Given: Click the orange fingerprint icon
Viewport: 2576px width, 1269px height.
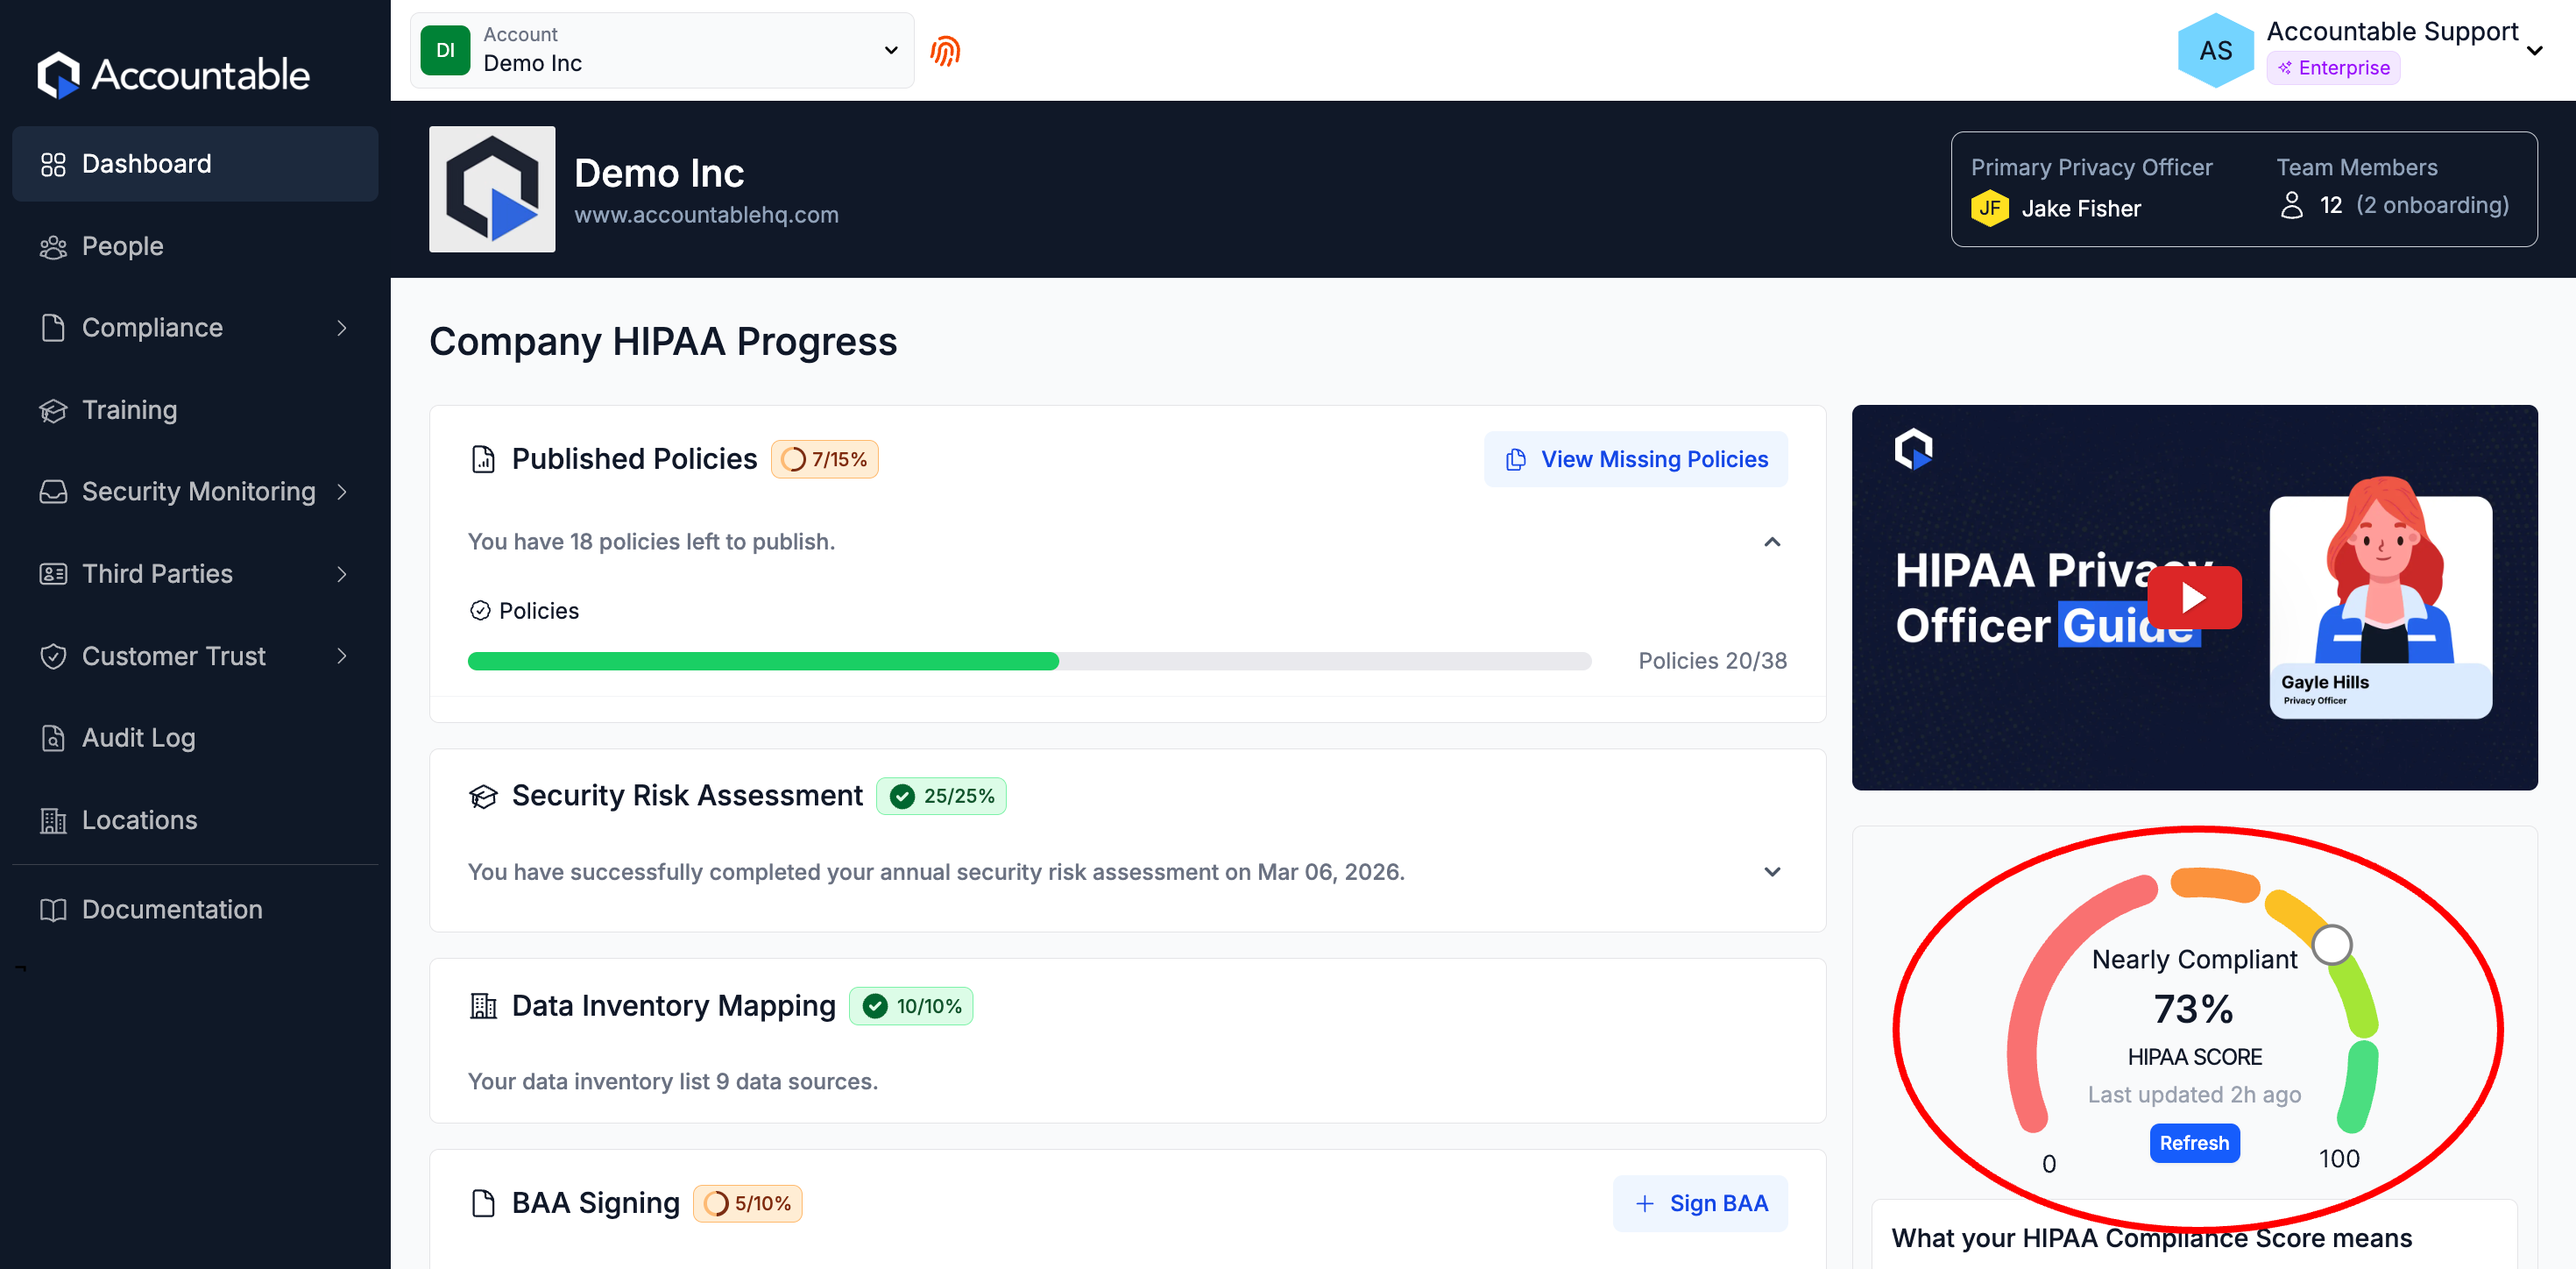Looking at the screenshot, I should point(944,51).
